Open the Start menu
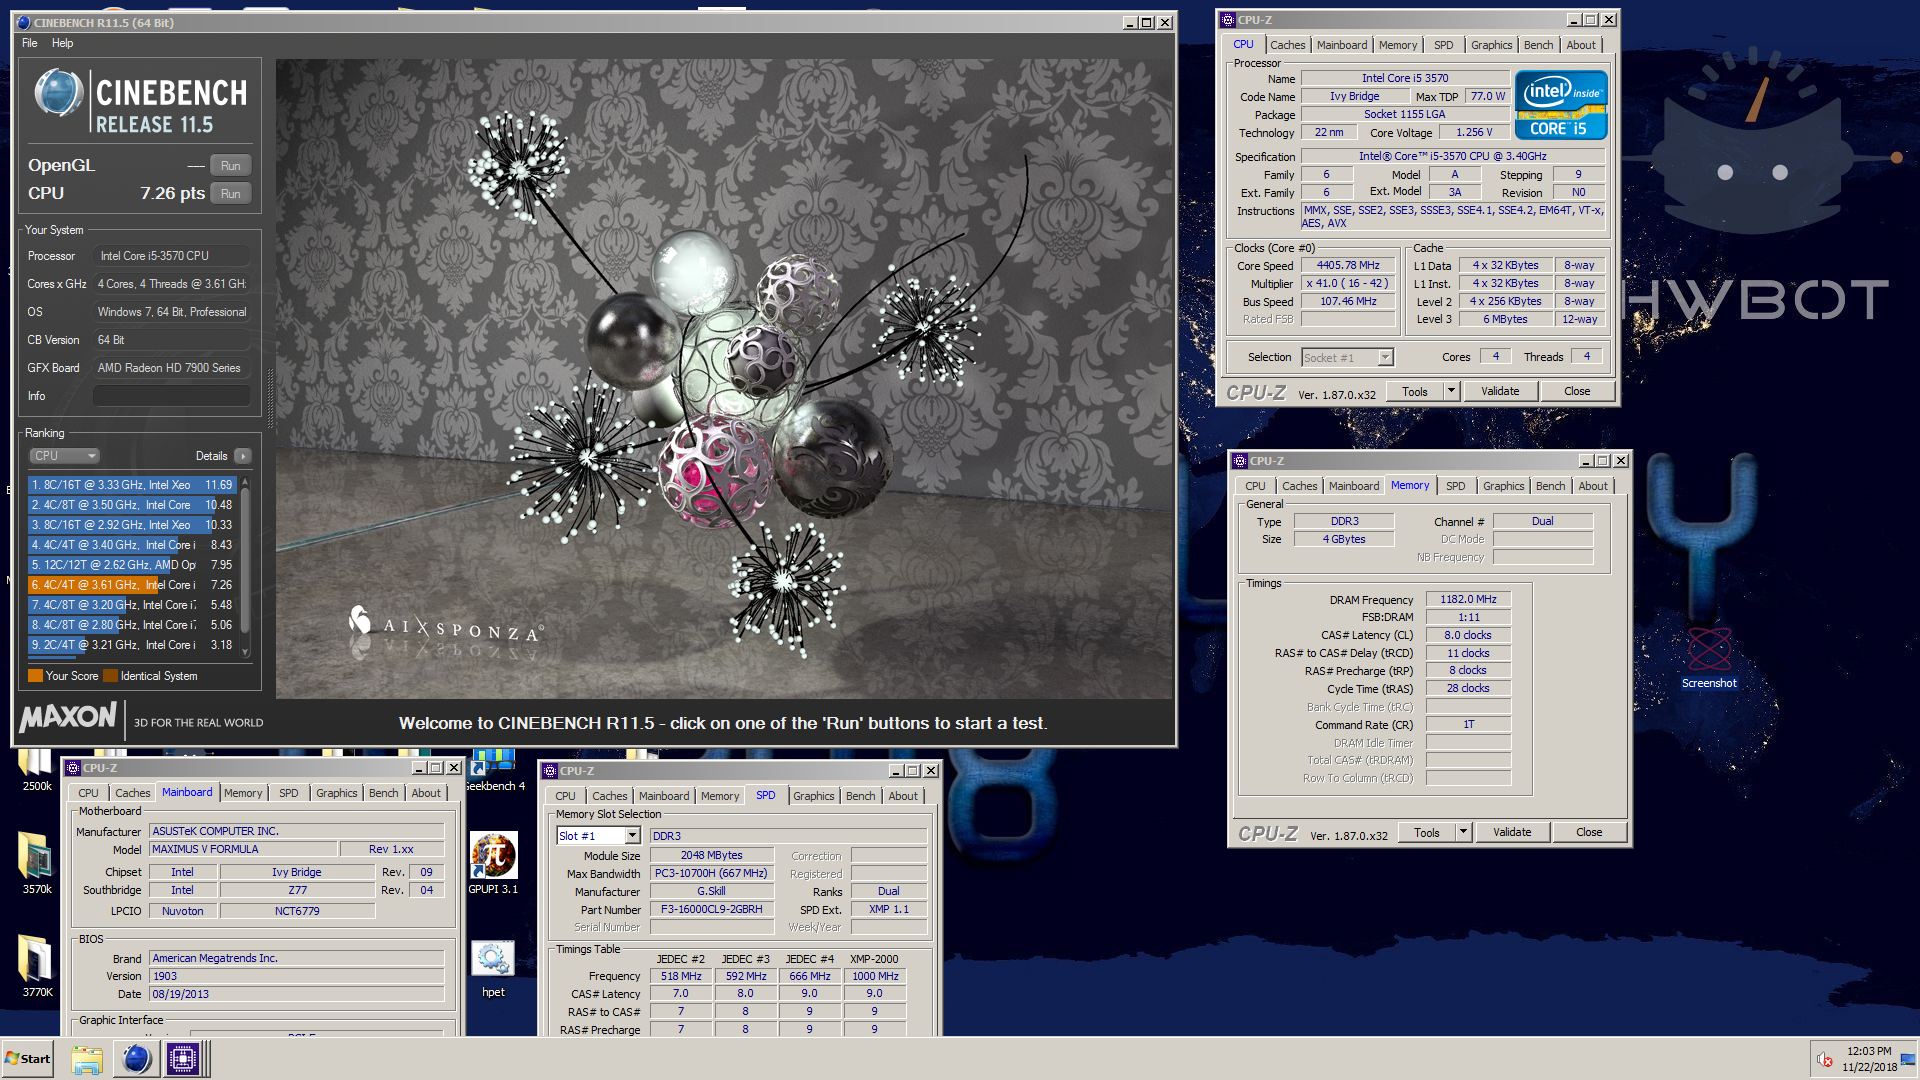This screenshot has height=1080, width=1920. click(x=28, y=1059)
